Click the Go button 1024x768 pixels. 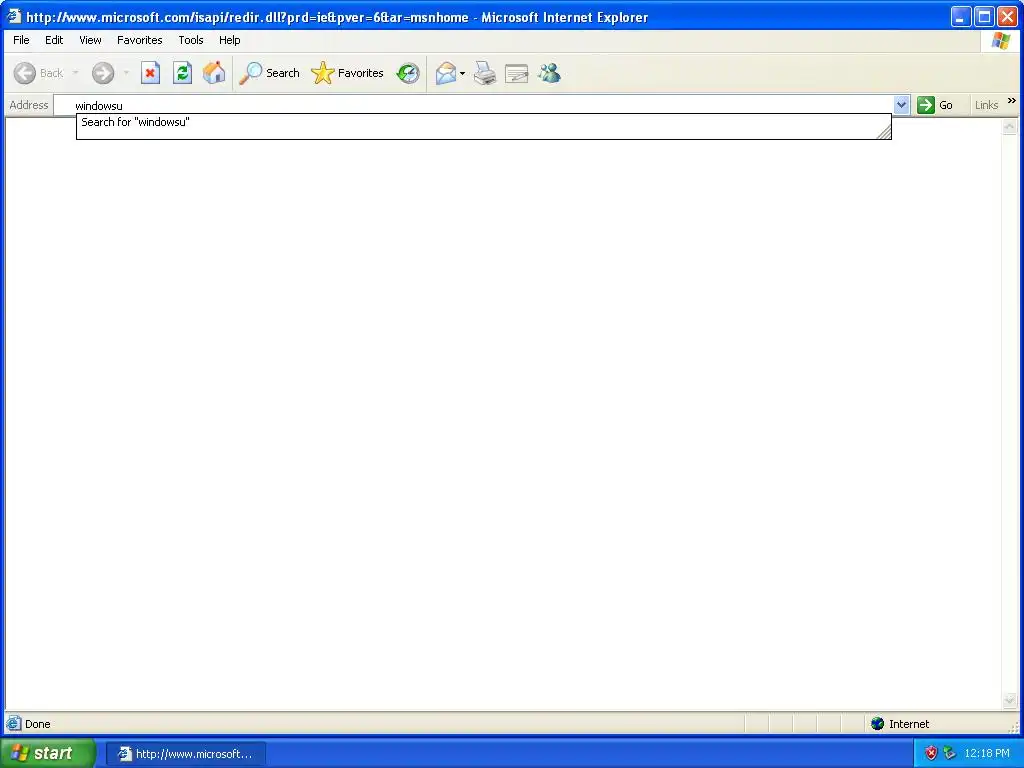click(x=935, y=105)
